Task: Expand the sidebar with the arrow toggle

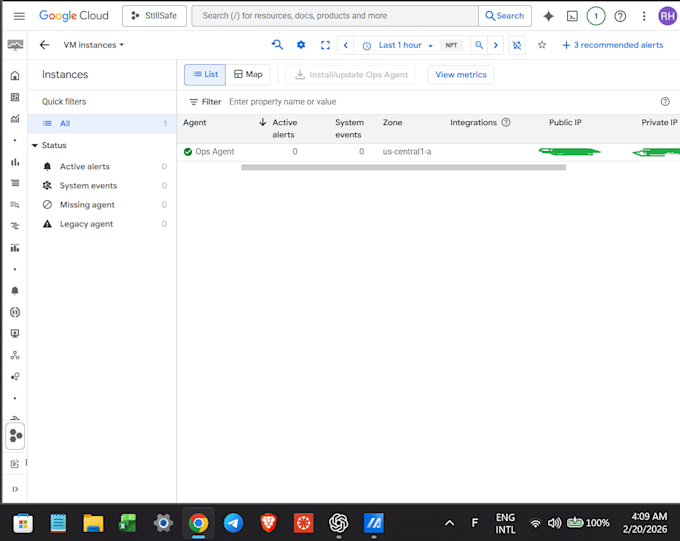Action: click(15, 489)
